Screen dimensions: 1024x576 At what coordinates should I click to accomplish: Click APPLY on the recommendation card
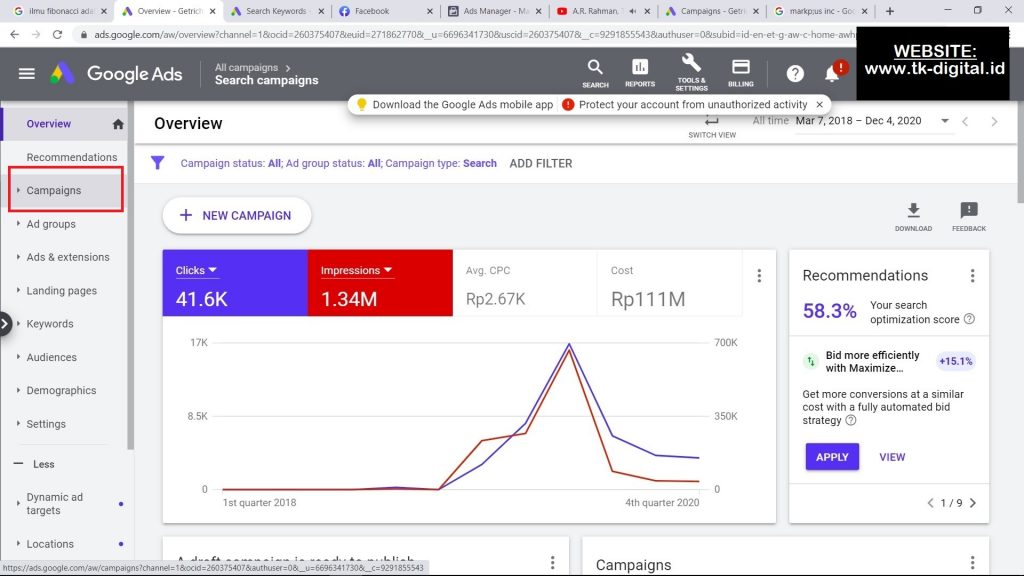click(832, 457)
